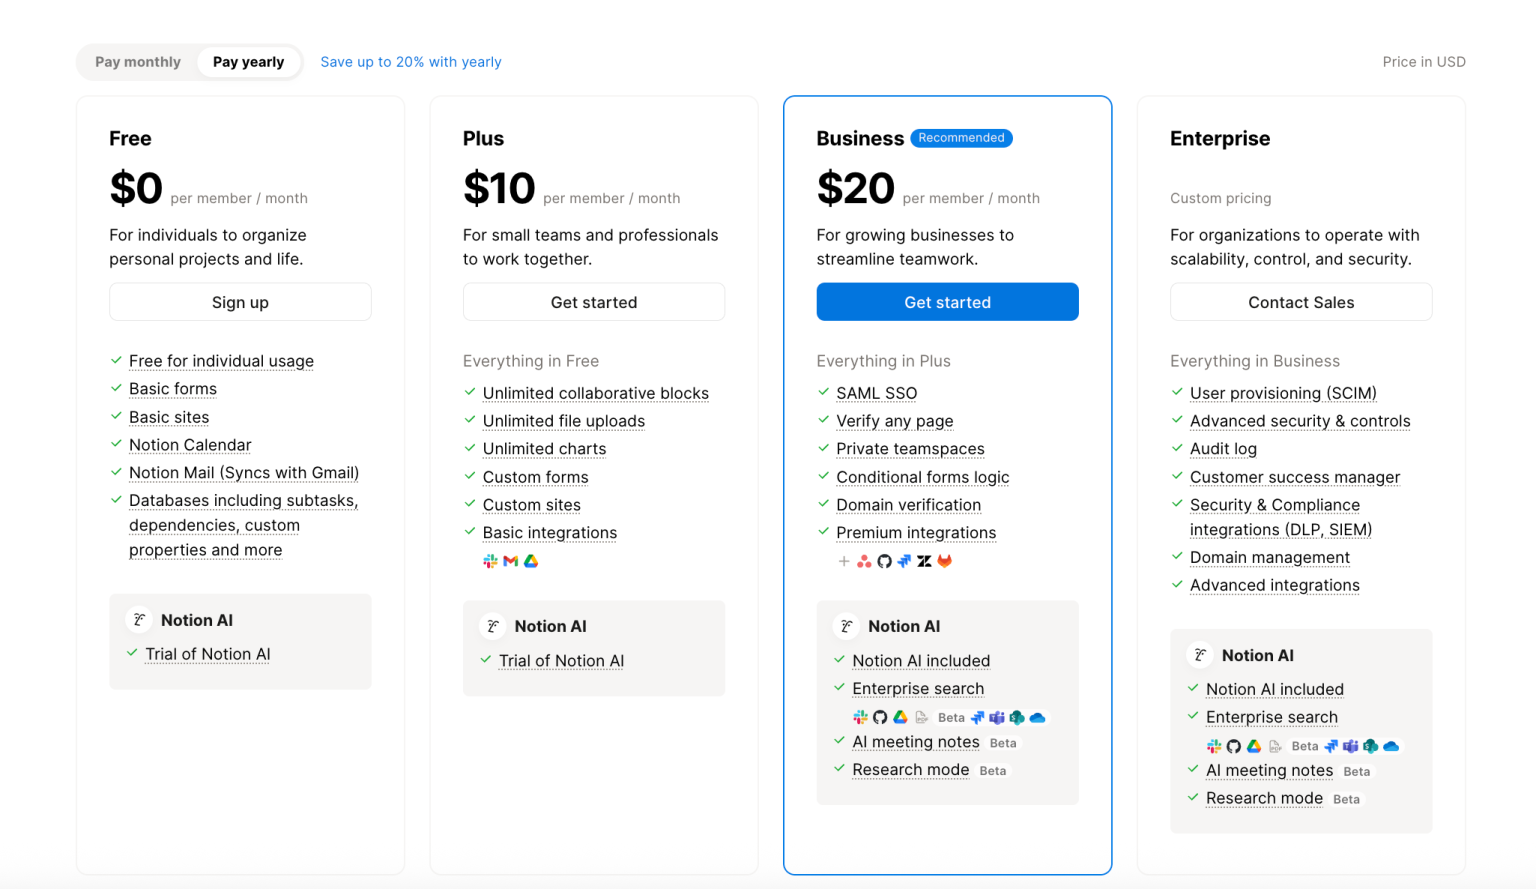
Task: Click the PDF icon under Enterprise search
Action: [920, 718]
